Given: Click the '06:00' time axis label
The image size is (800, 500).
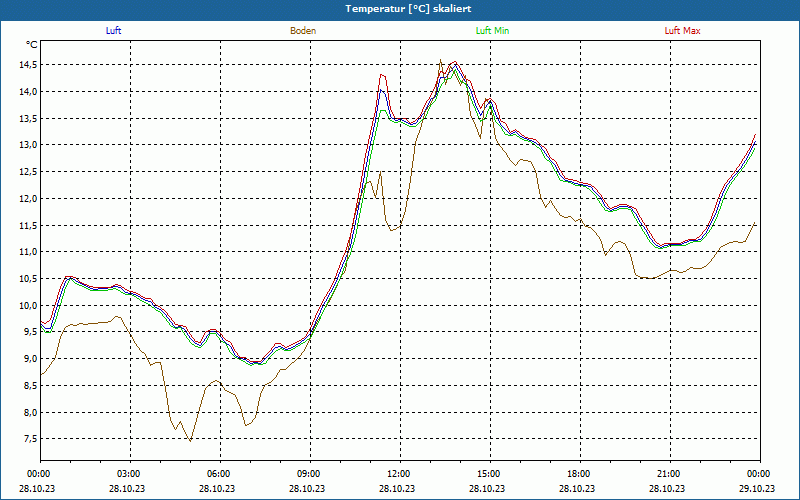Looking at the screenshot, I should pyautogui.click(x=219, y=474).
